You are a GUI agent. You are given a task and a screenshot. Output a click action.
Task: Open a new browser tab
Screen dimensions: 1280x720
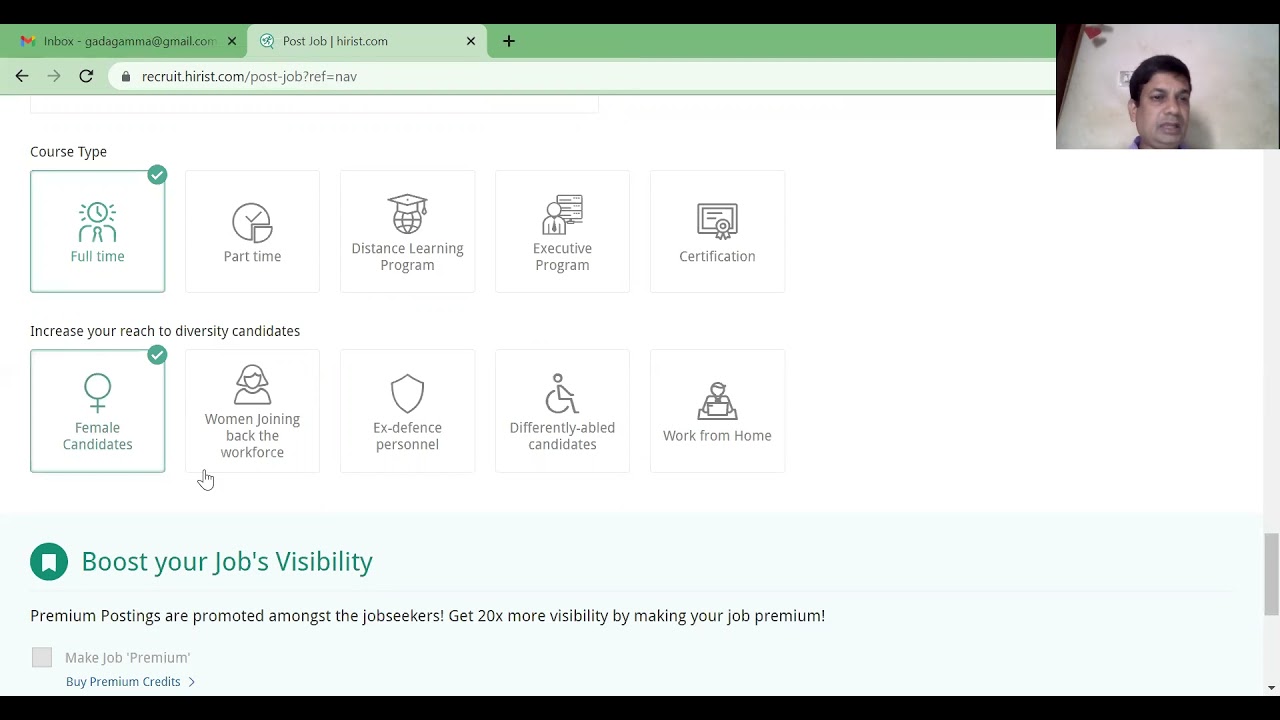(509, 41)
